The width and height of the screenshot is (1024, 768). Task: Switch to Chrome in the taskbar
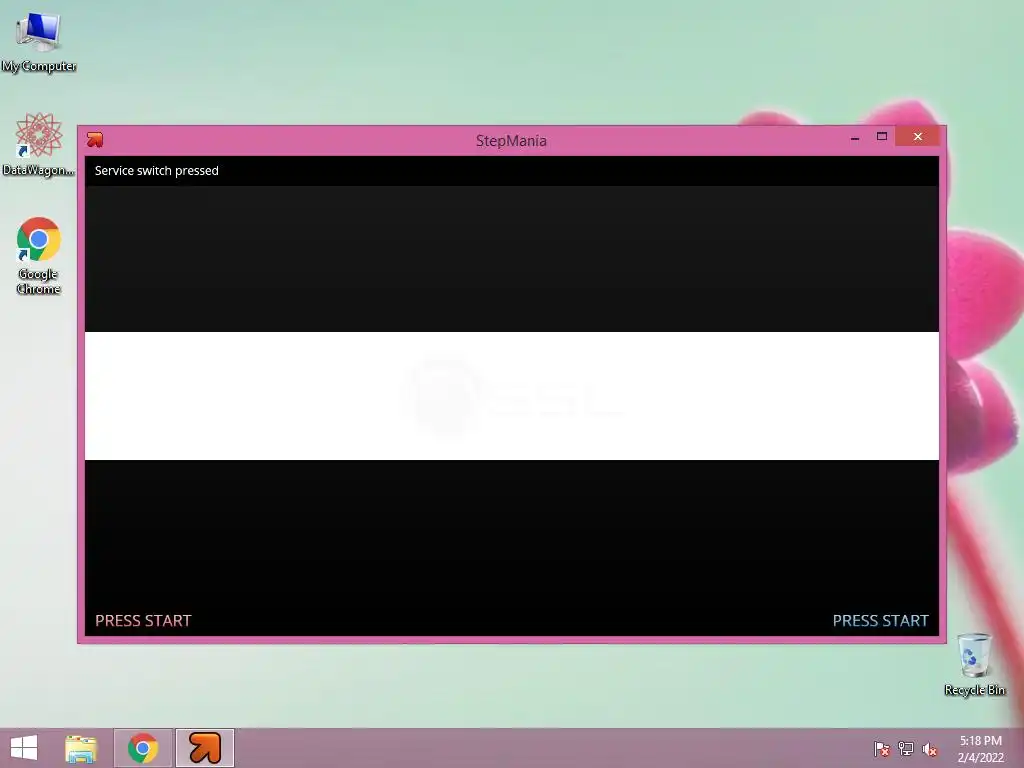(143, 748)
